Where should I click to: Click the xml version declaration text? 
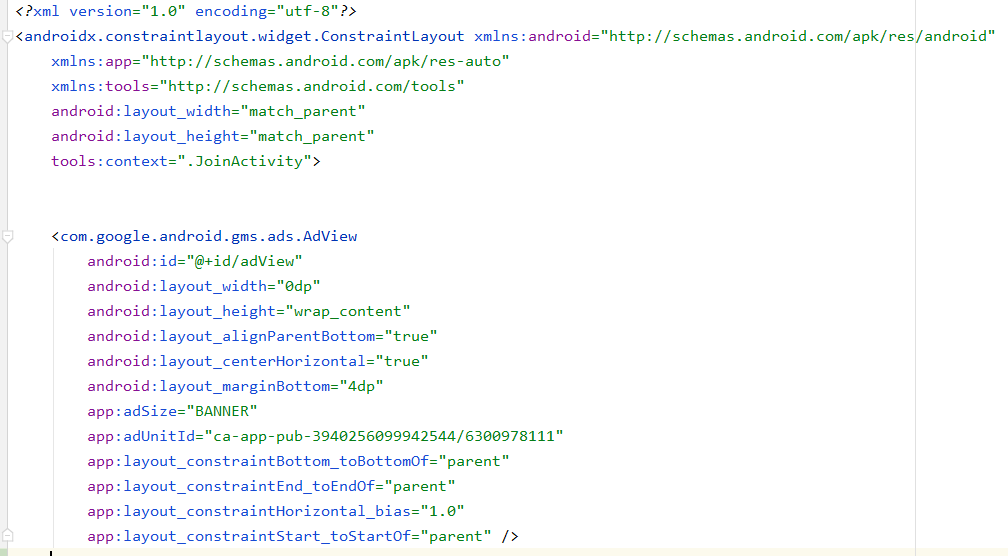186,12
